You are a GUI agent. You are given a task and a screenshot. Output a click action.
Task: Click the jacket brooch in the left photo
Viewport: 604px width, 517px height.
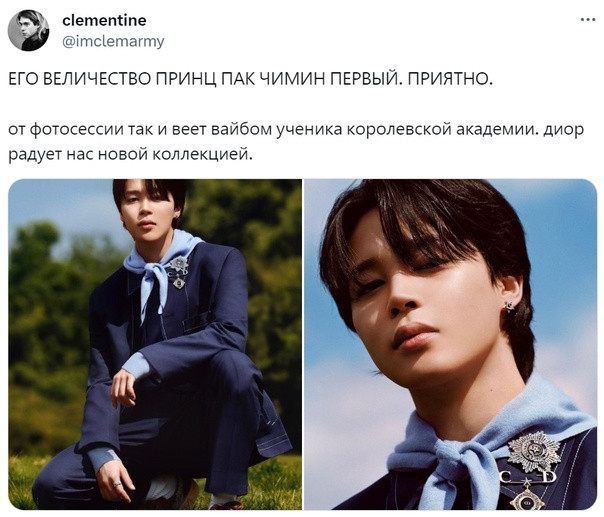(179, 272)
